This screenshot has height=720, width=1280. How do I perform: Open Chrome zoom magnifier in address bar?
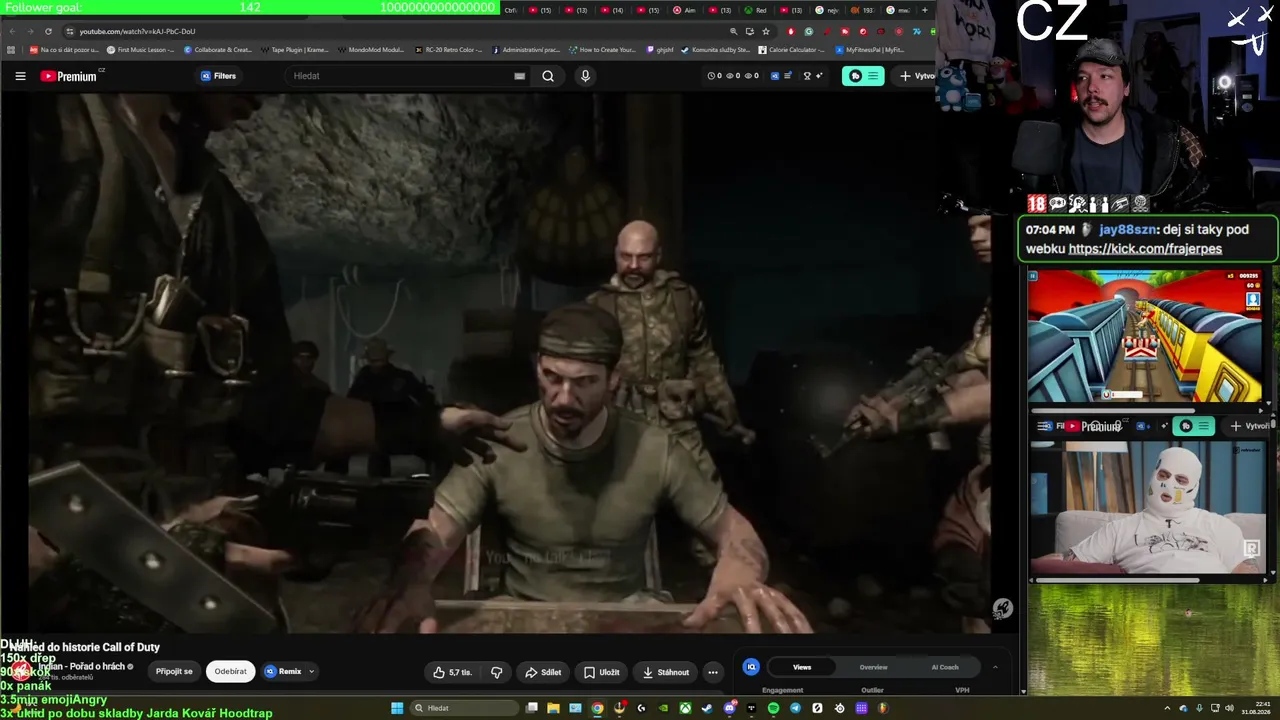733,31
